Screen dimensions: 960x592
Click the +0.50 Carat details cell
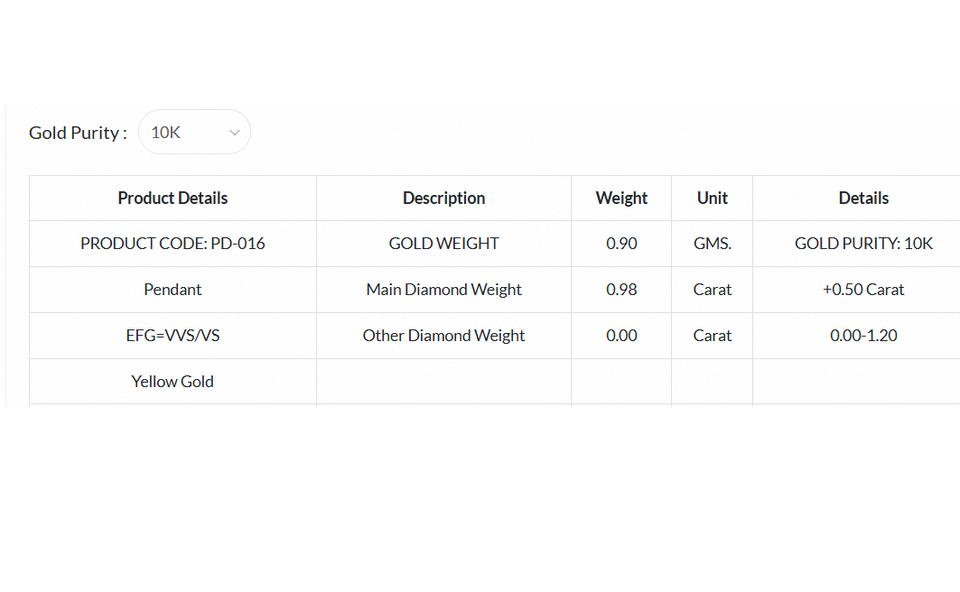tap(863, 289)
